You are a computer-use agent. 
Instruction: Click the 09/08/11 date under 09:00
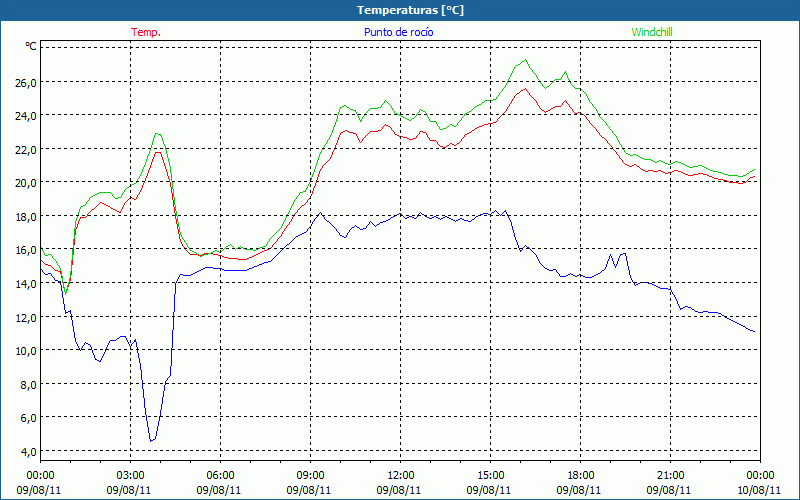(x=309, y=490)
